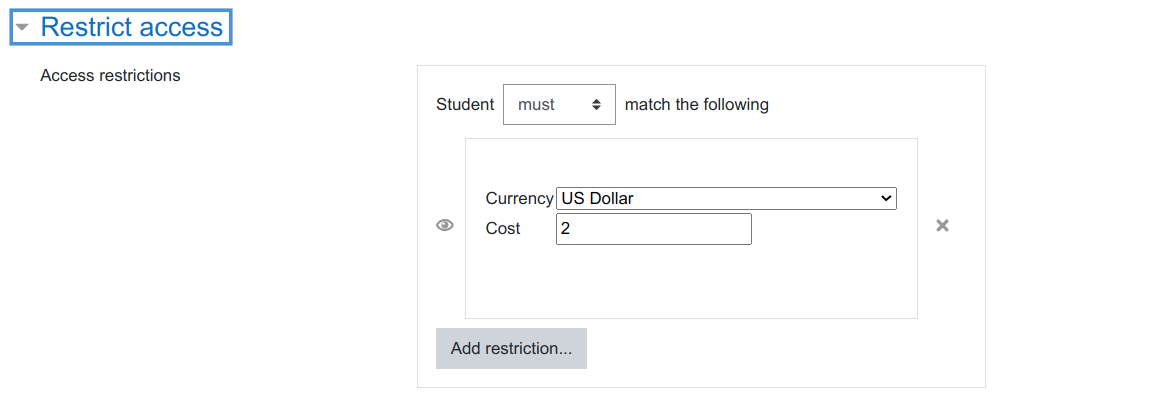Click the up-down arrows on 'must' selector
The width and height of the screenshot is (1168, 406).
[597, 104]
